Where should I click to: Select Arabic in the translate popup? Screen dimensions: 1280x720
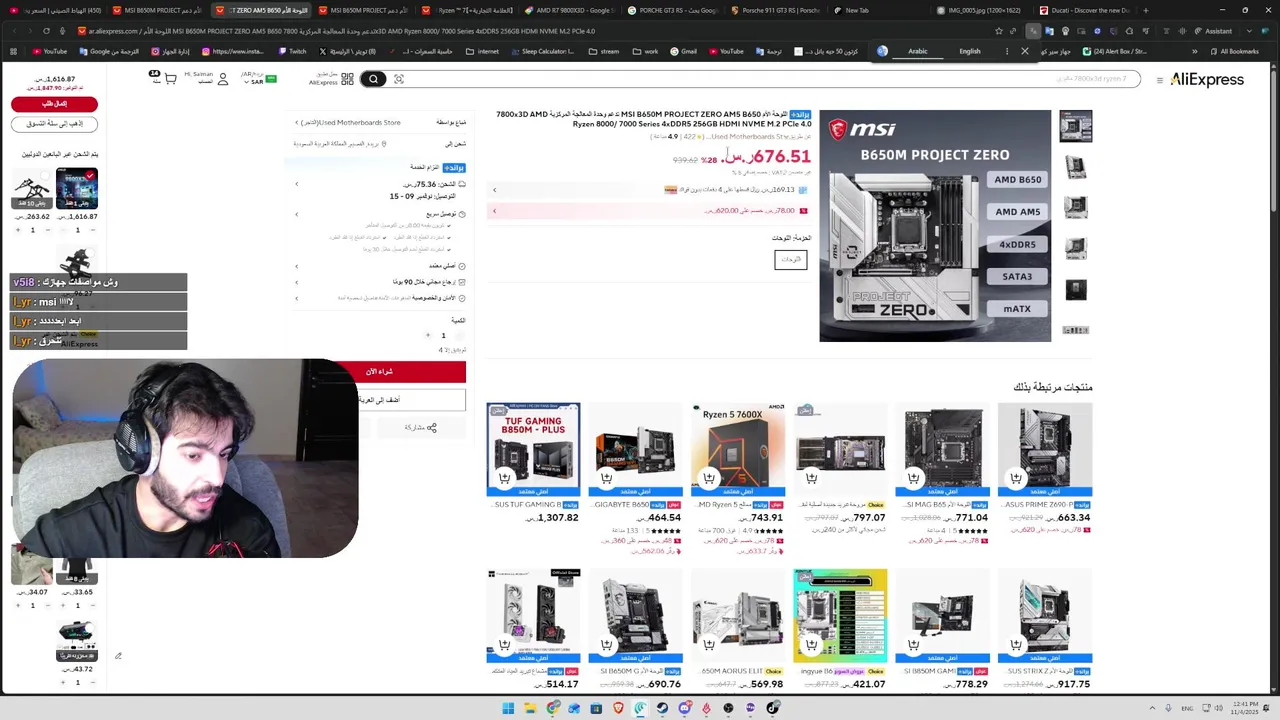pyautogui.click(x=918, y=51)
